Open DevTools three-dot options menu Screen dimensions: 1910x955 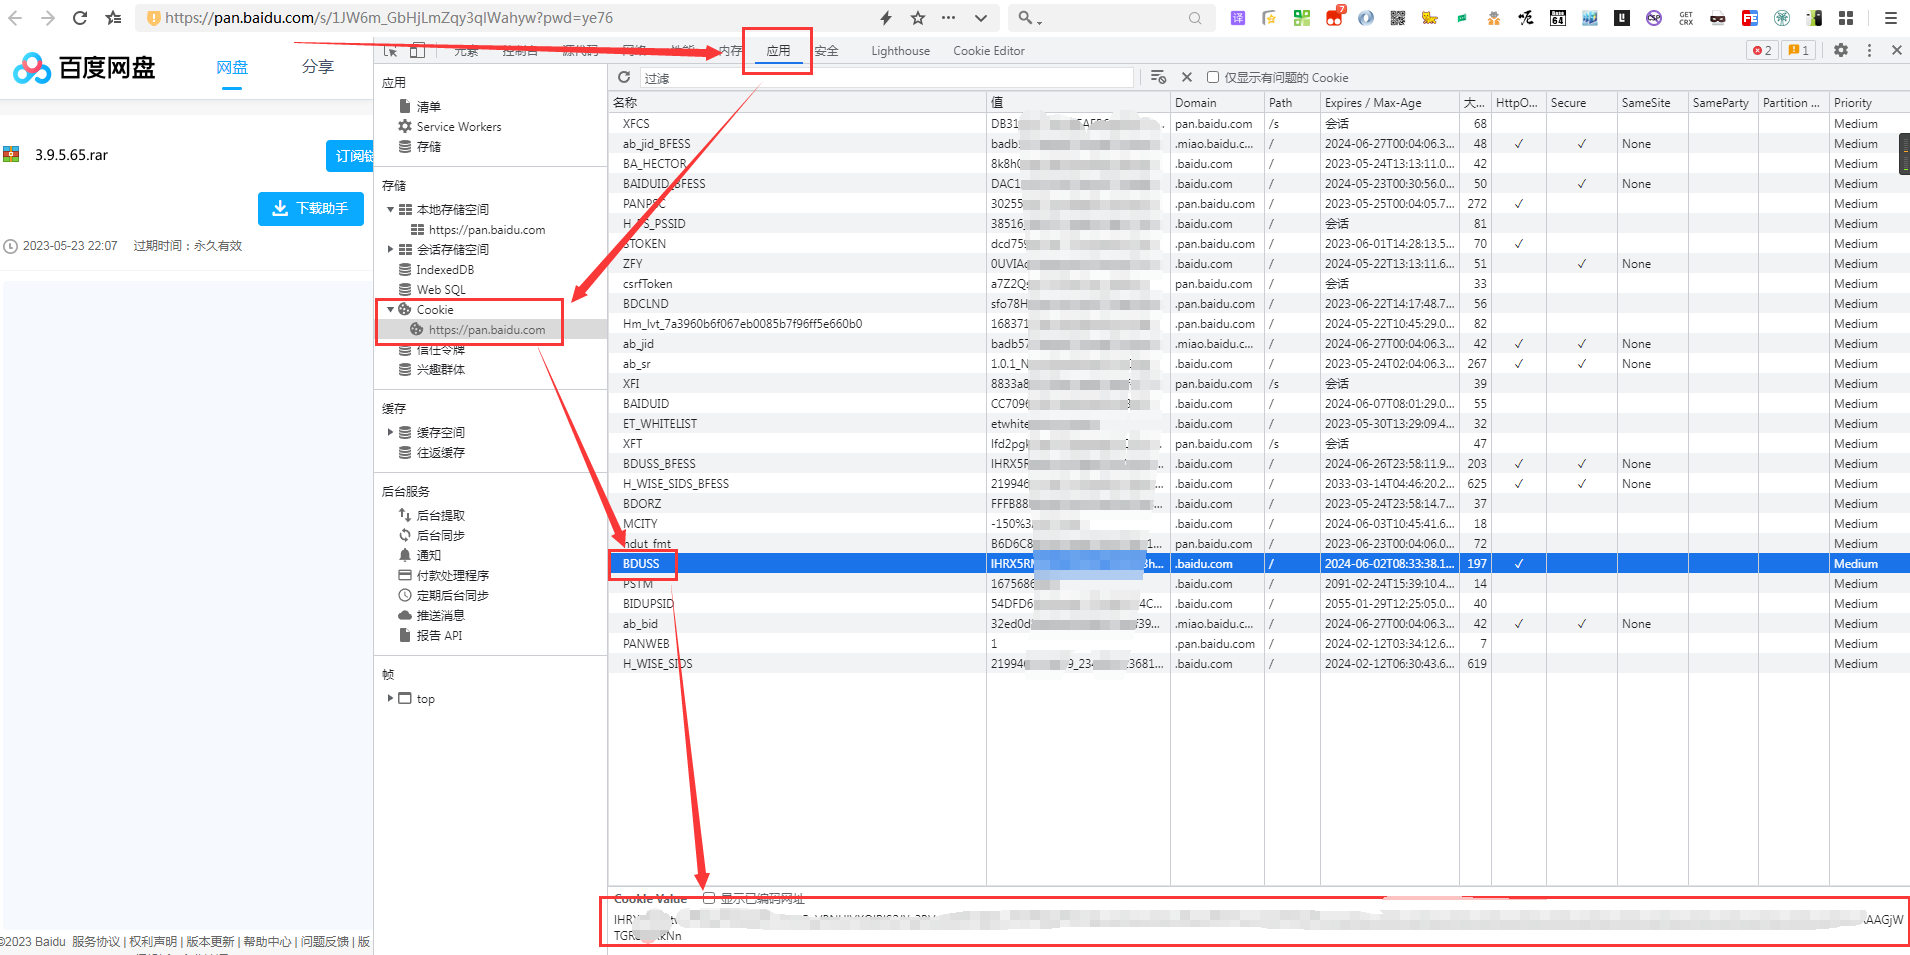(1869, 50)
